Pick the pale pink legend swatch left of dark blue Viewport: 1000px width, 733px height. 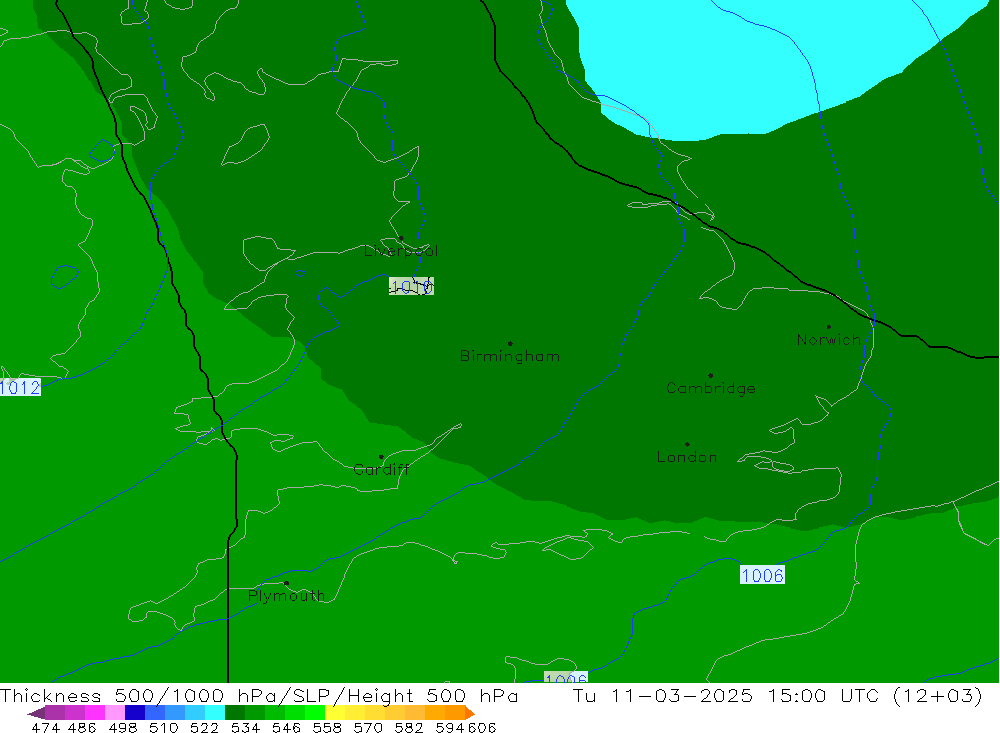point(115,713)
